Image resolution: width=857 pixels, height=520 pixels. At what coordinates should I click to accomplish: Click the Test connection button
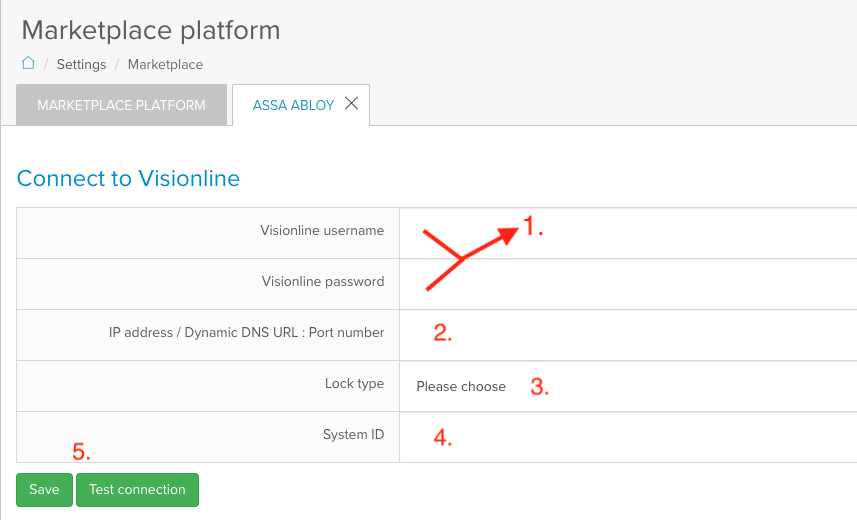[137, 489]
